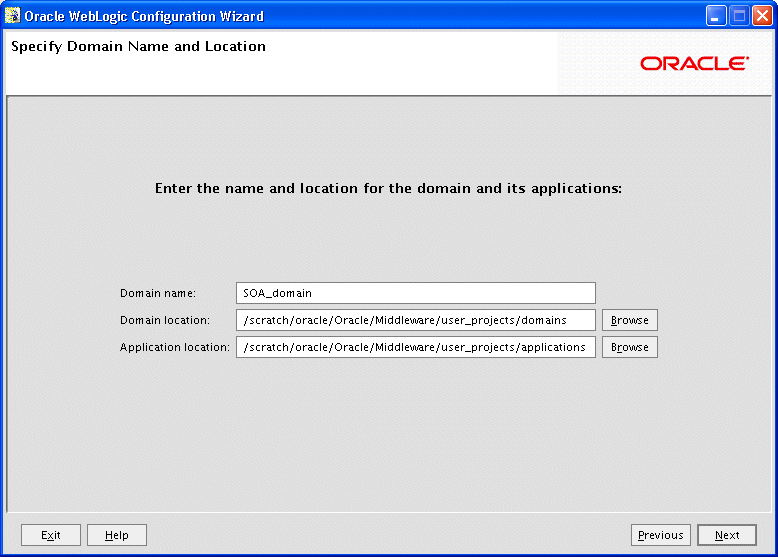Click the Oracle logo
This screenshot has height=557, width=778.
tap(694, 63)
